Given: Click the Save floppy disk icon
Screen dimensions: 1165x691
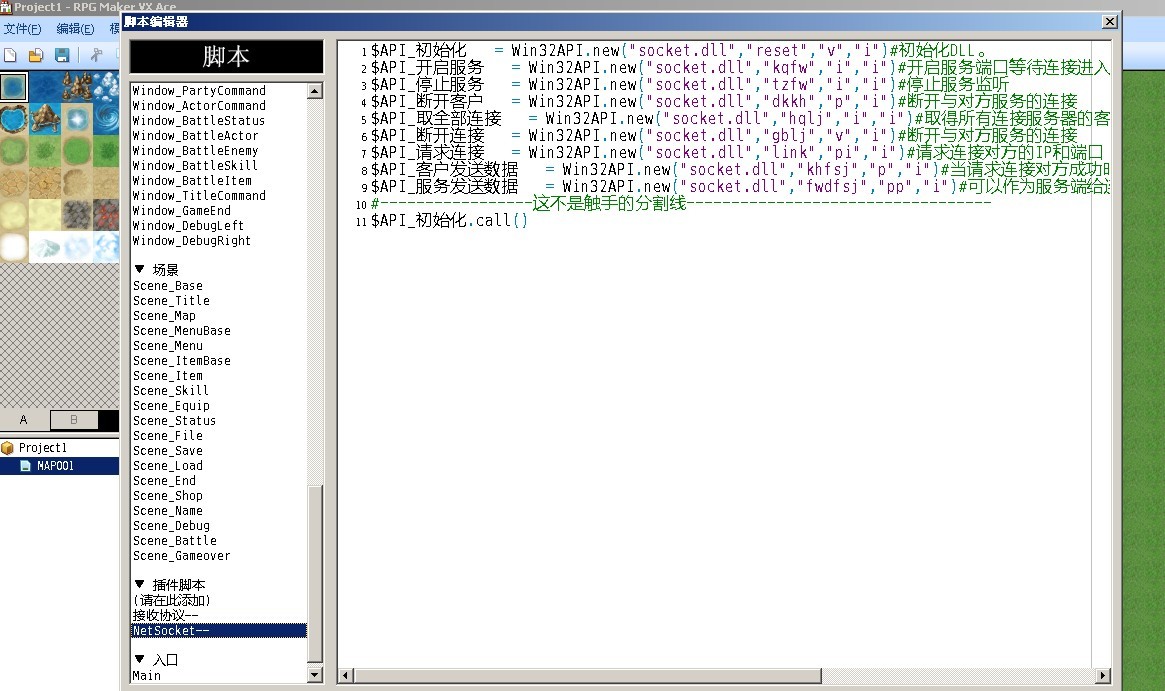Looking at the screenshot, I should [62, 55].
